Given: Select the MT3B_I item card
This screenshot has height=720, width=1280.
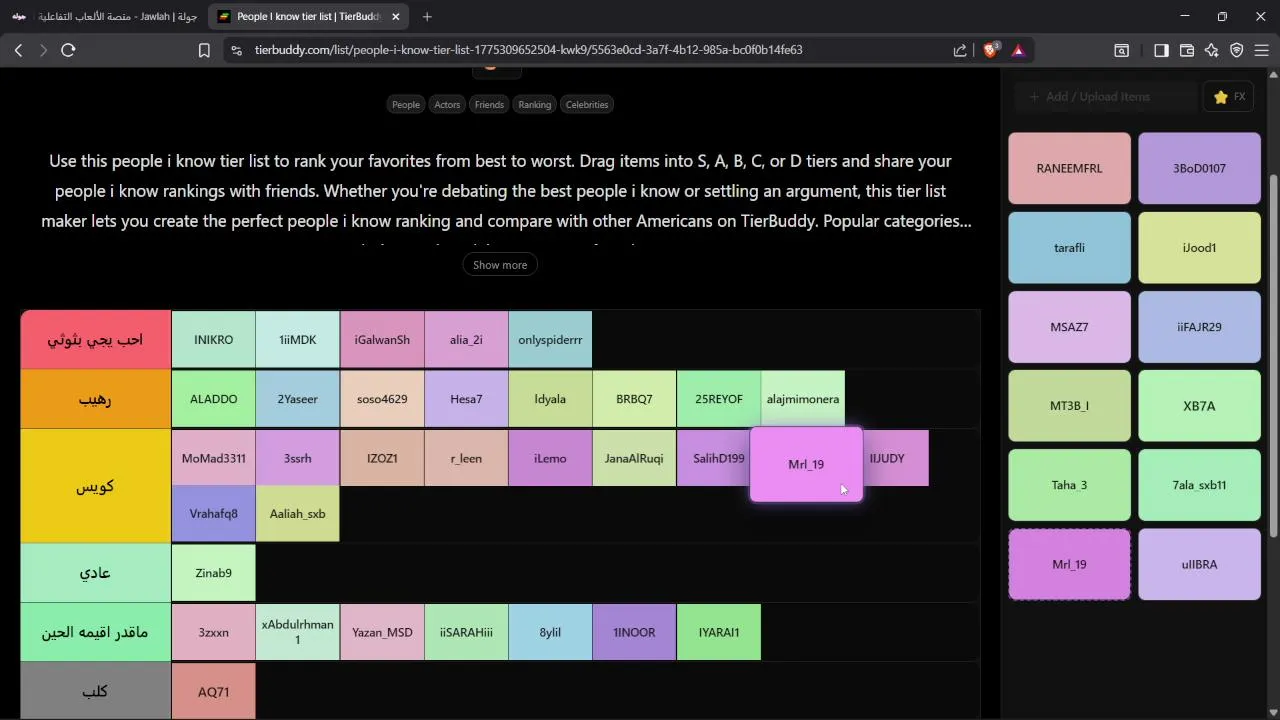Looking at the screenshot, I should (x=1069, y=406).
